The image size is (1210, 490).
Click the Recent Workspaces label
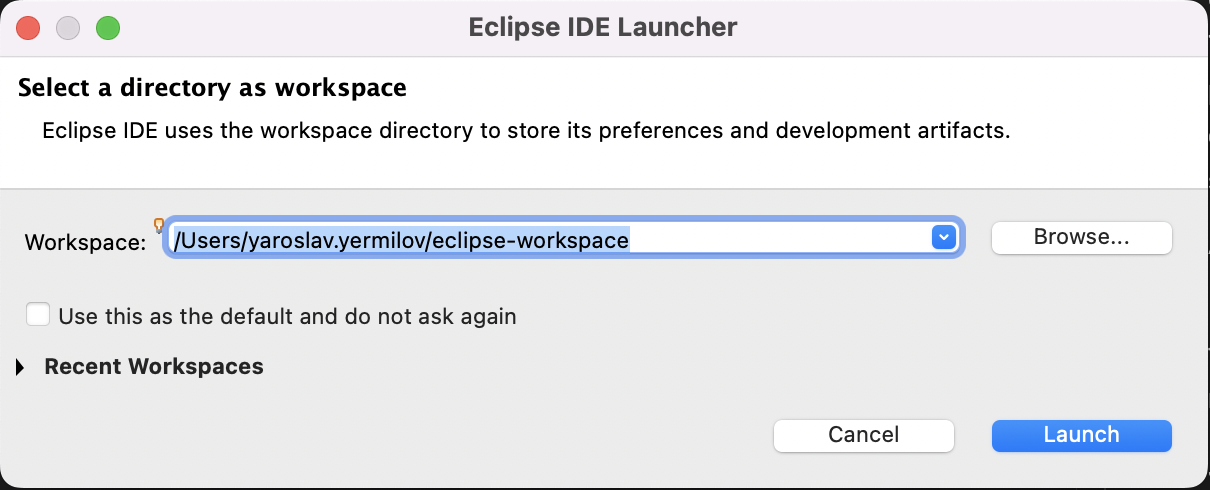pyautogui.click(x=154, y=367)
